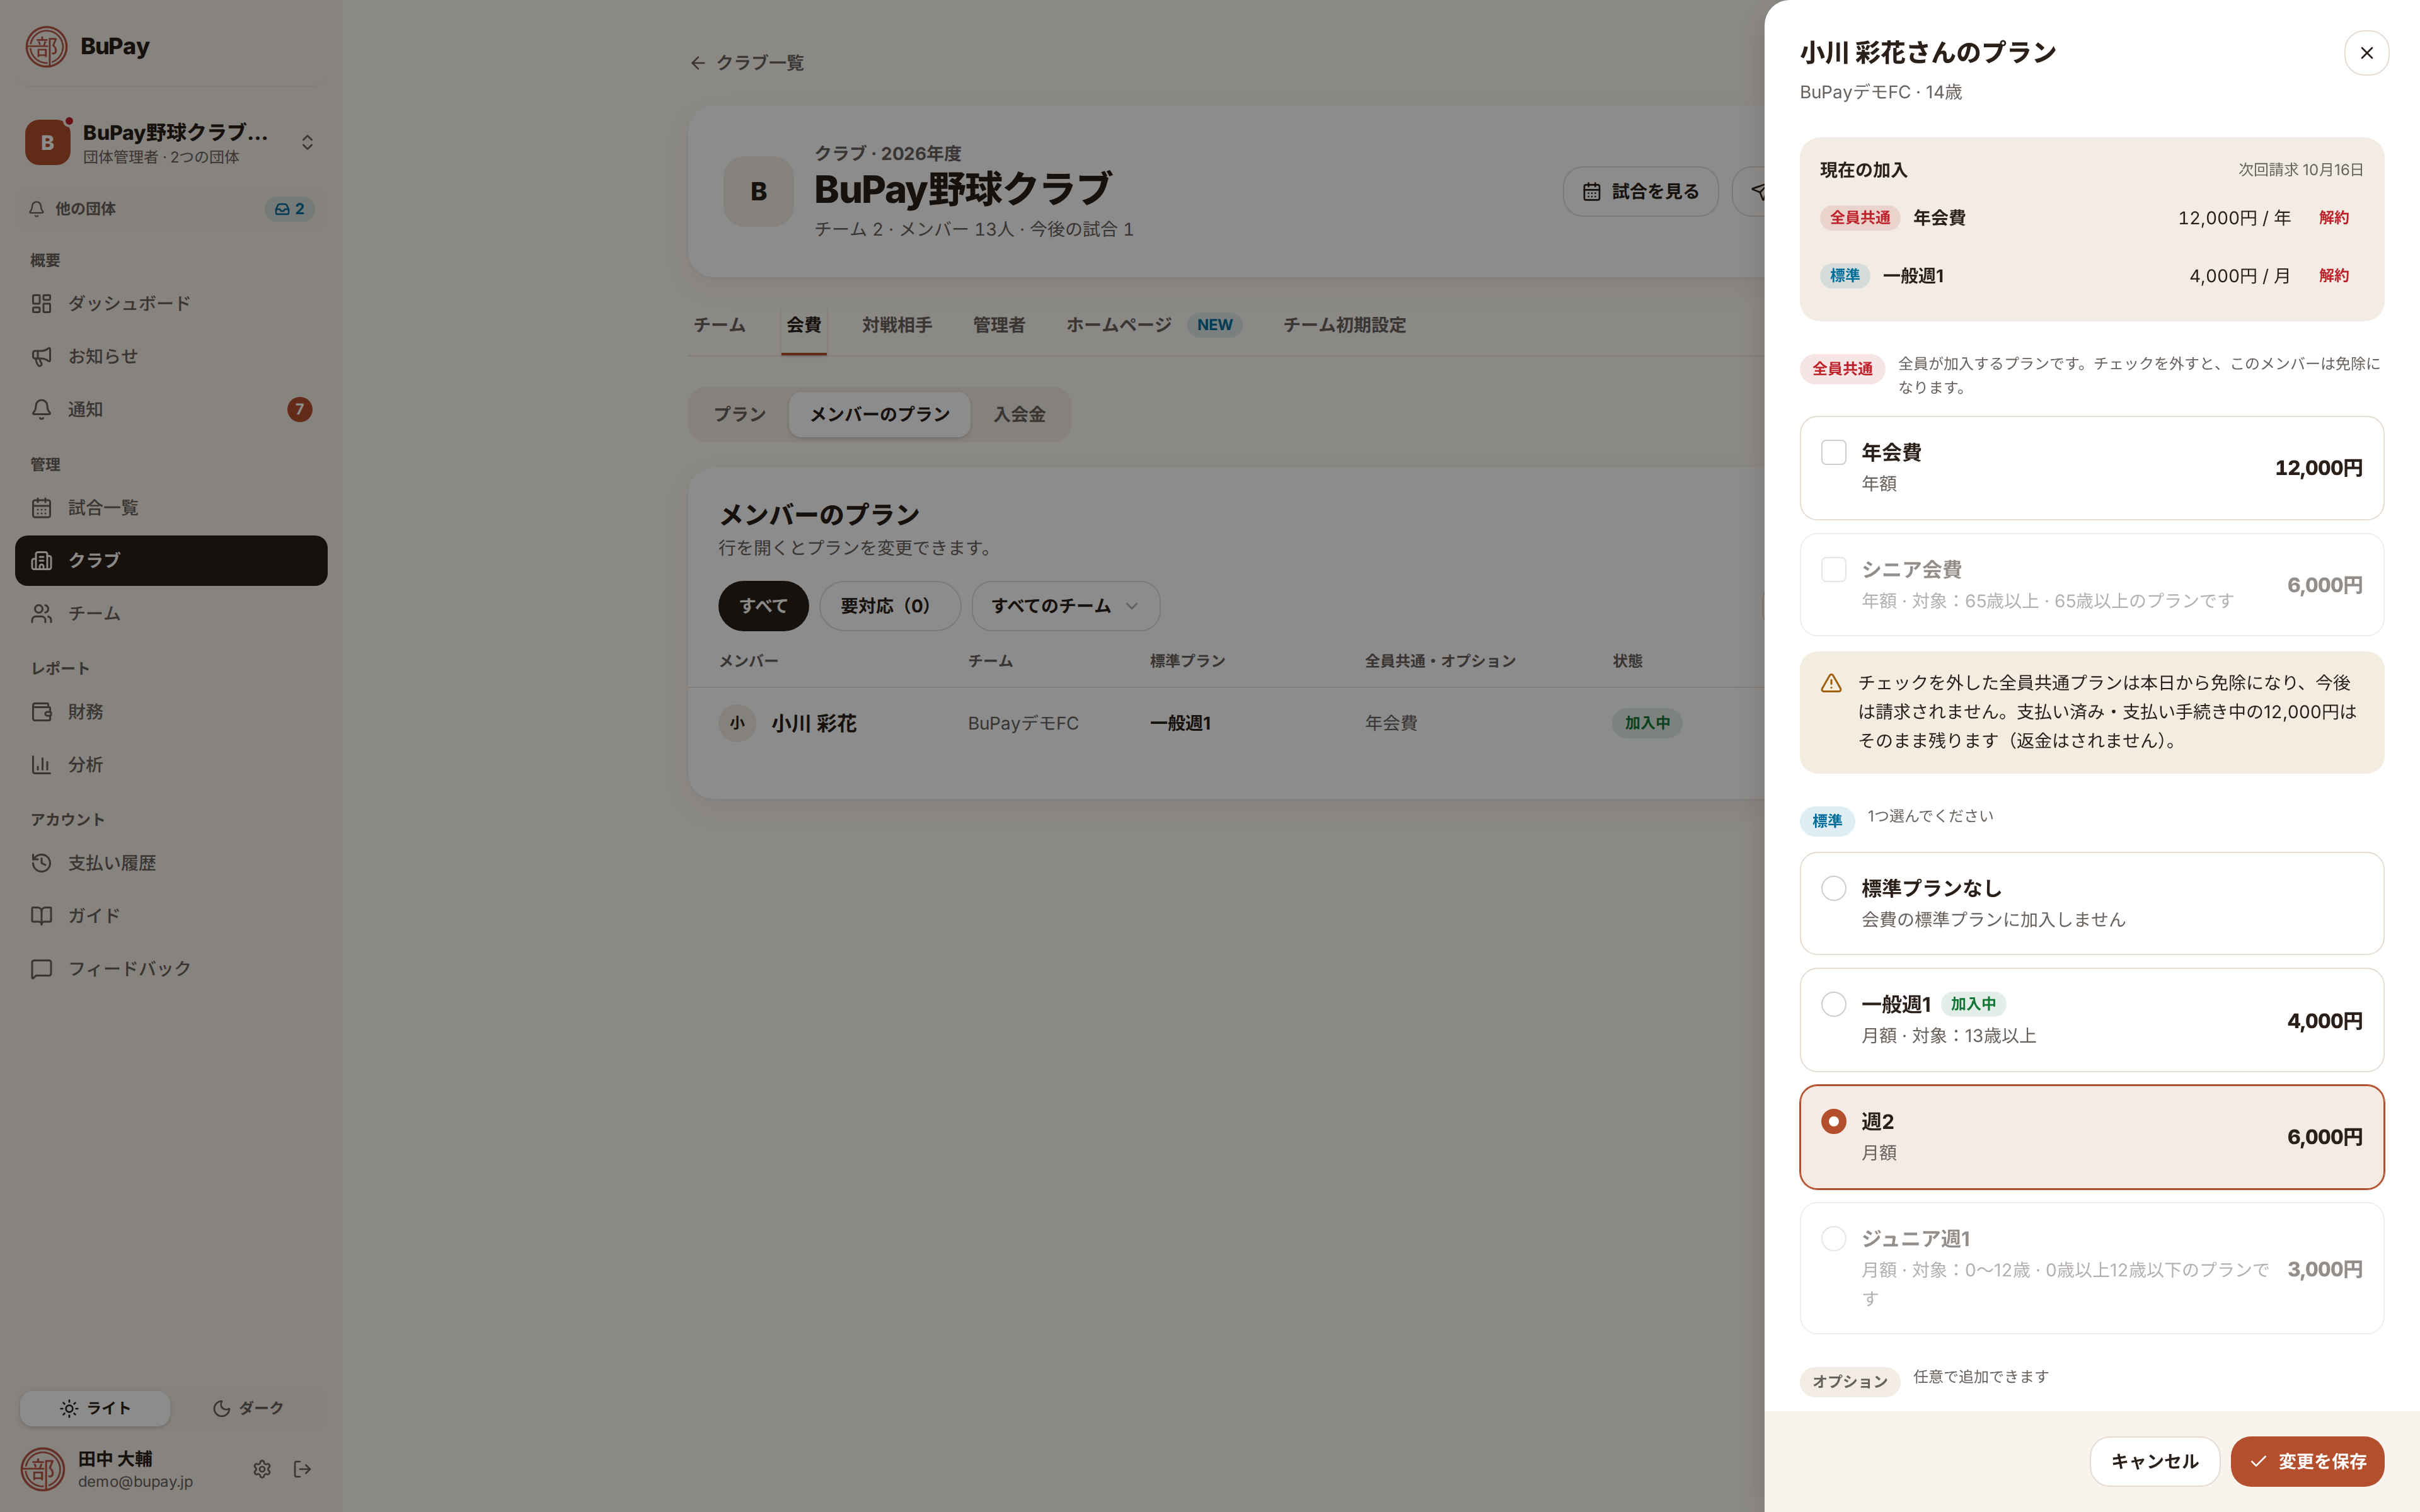Viewport: 2420px width, 1512px height.
Task: Open the 管理者 tab
Action: pyautogui.click(x=999, y=325)
